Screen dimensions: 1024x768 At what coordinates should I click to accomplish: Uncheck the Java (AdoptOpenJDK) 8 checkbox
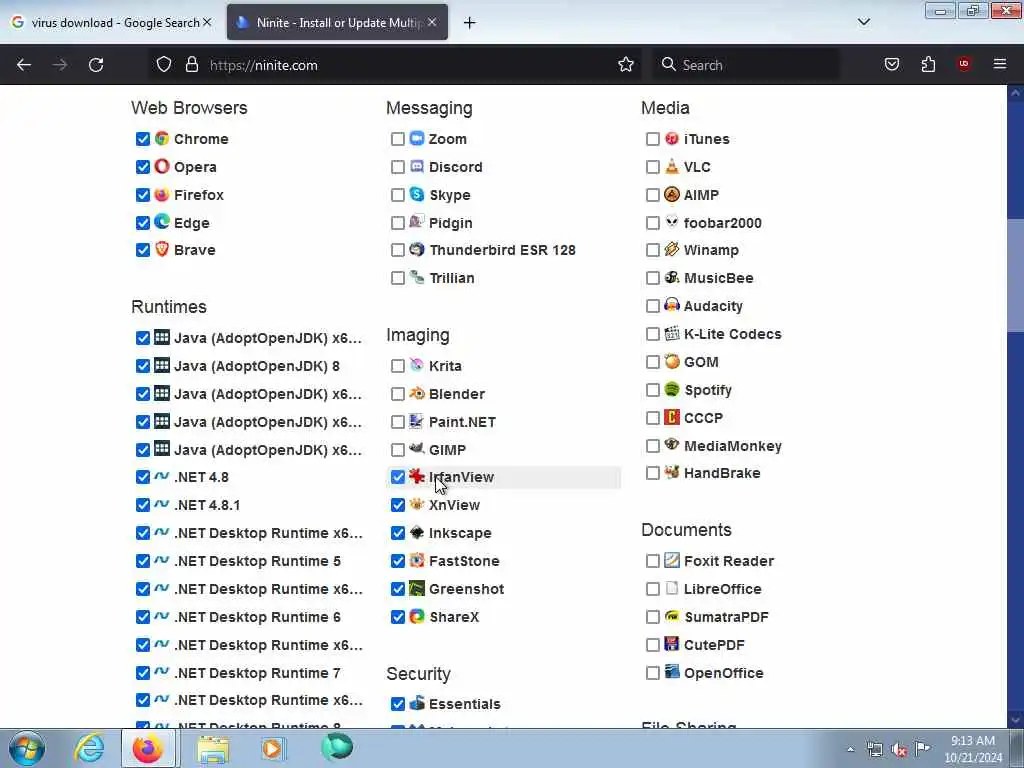pos(143,366)
